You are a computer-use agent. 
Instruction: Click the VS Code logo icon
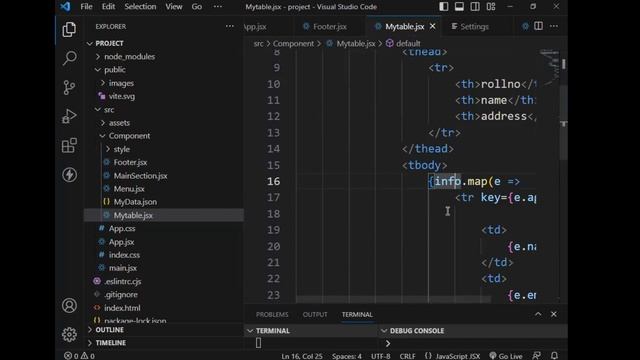(65, 7)
